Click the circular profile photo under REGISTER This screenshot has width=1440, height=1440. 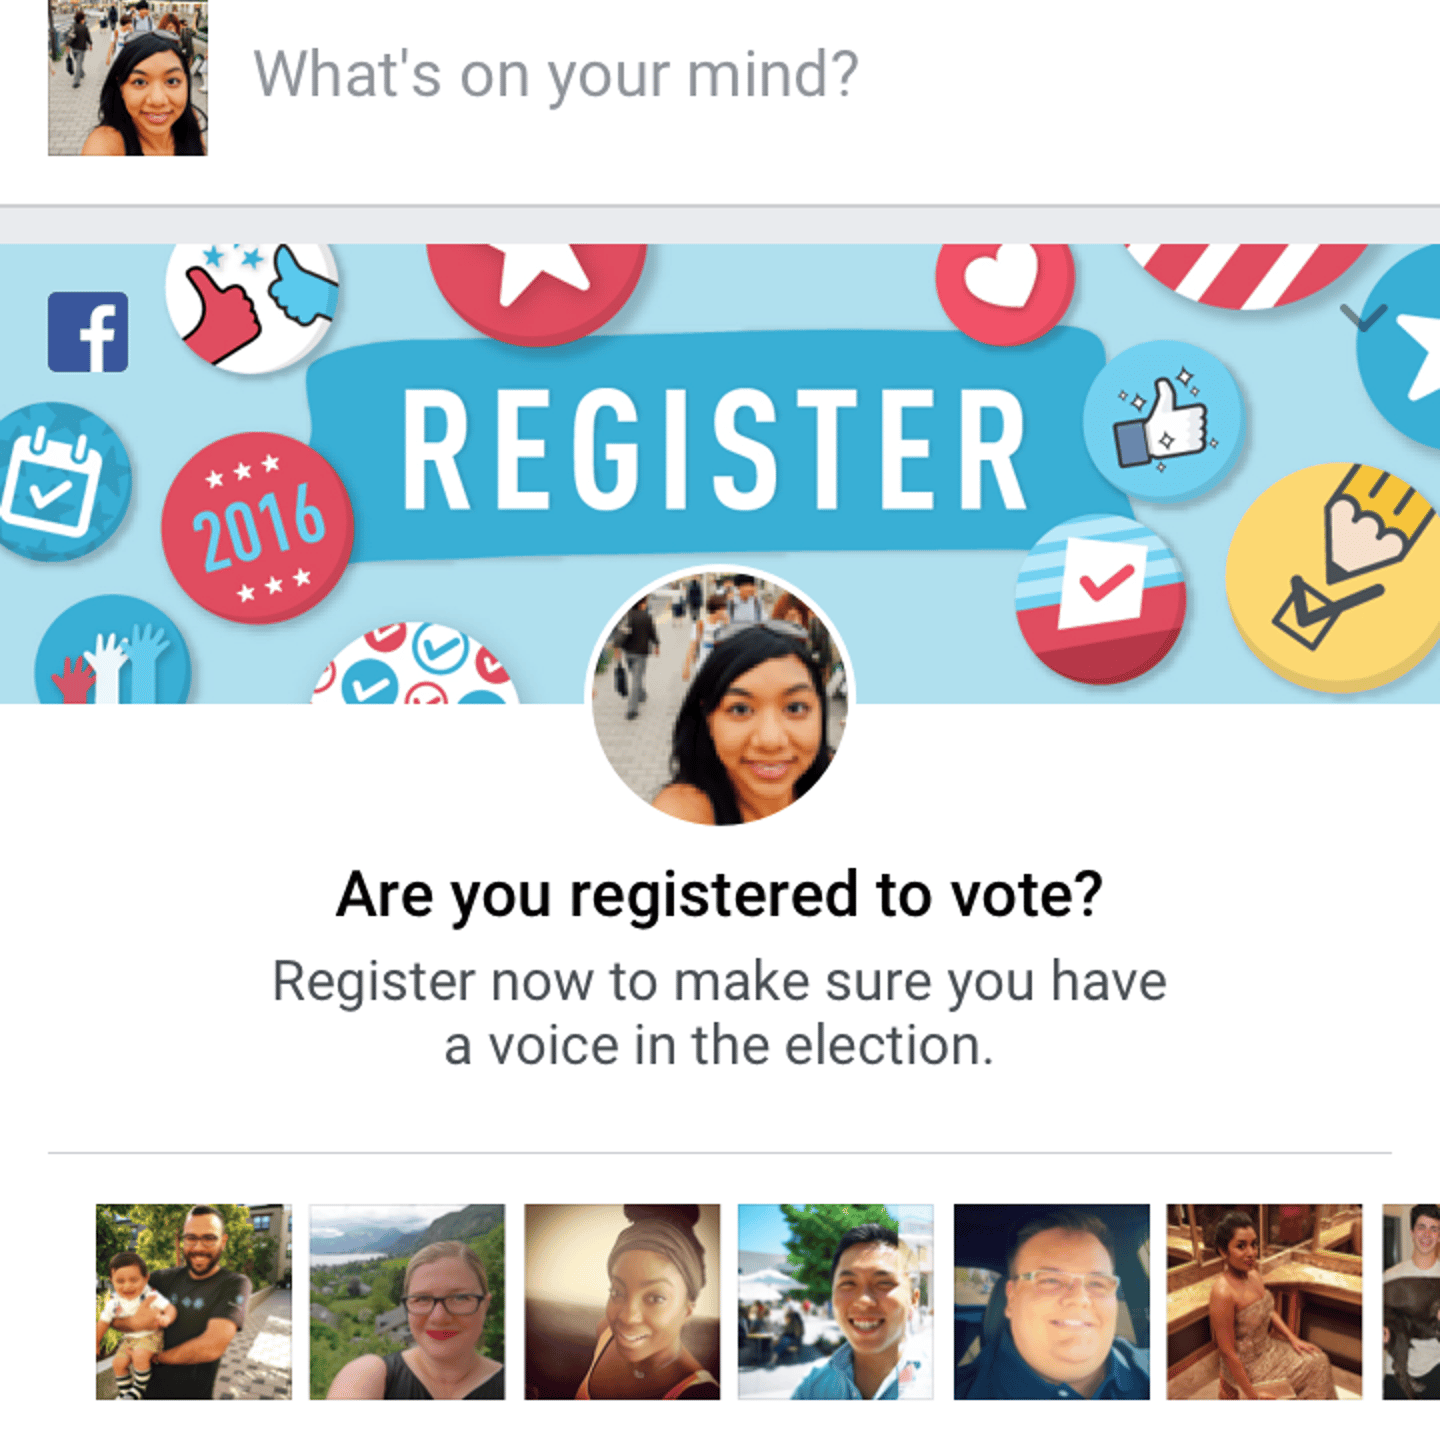coord(720,697)
